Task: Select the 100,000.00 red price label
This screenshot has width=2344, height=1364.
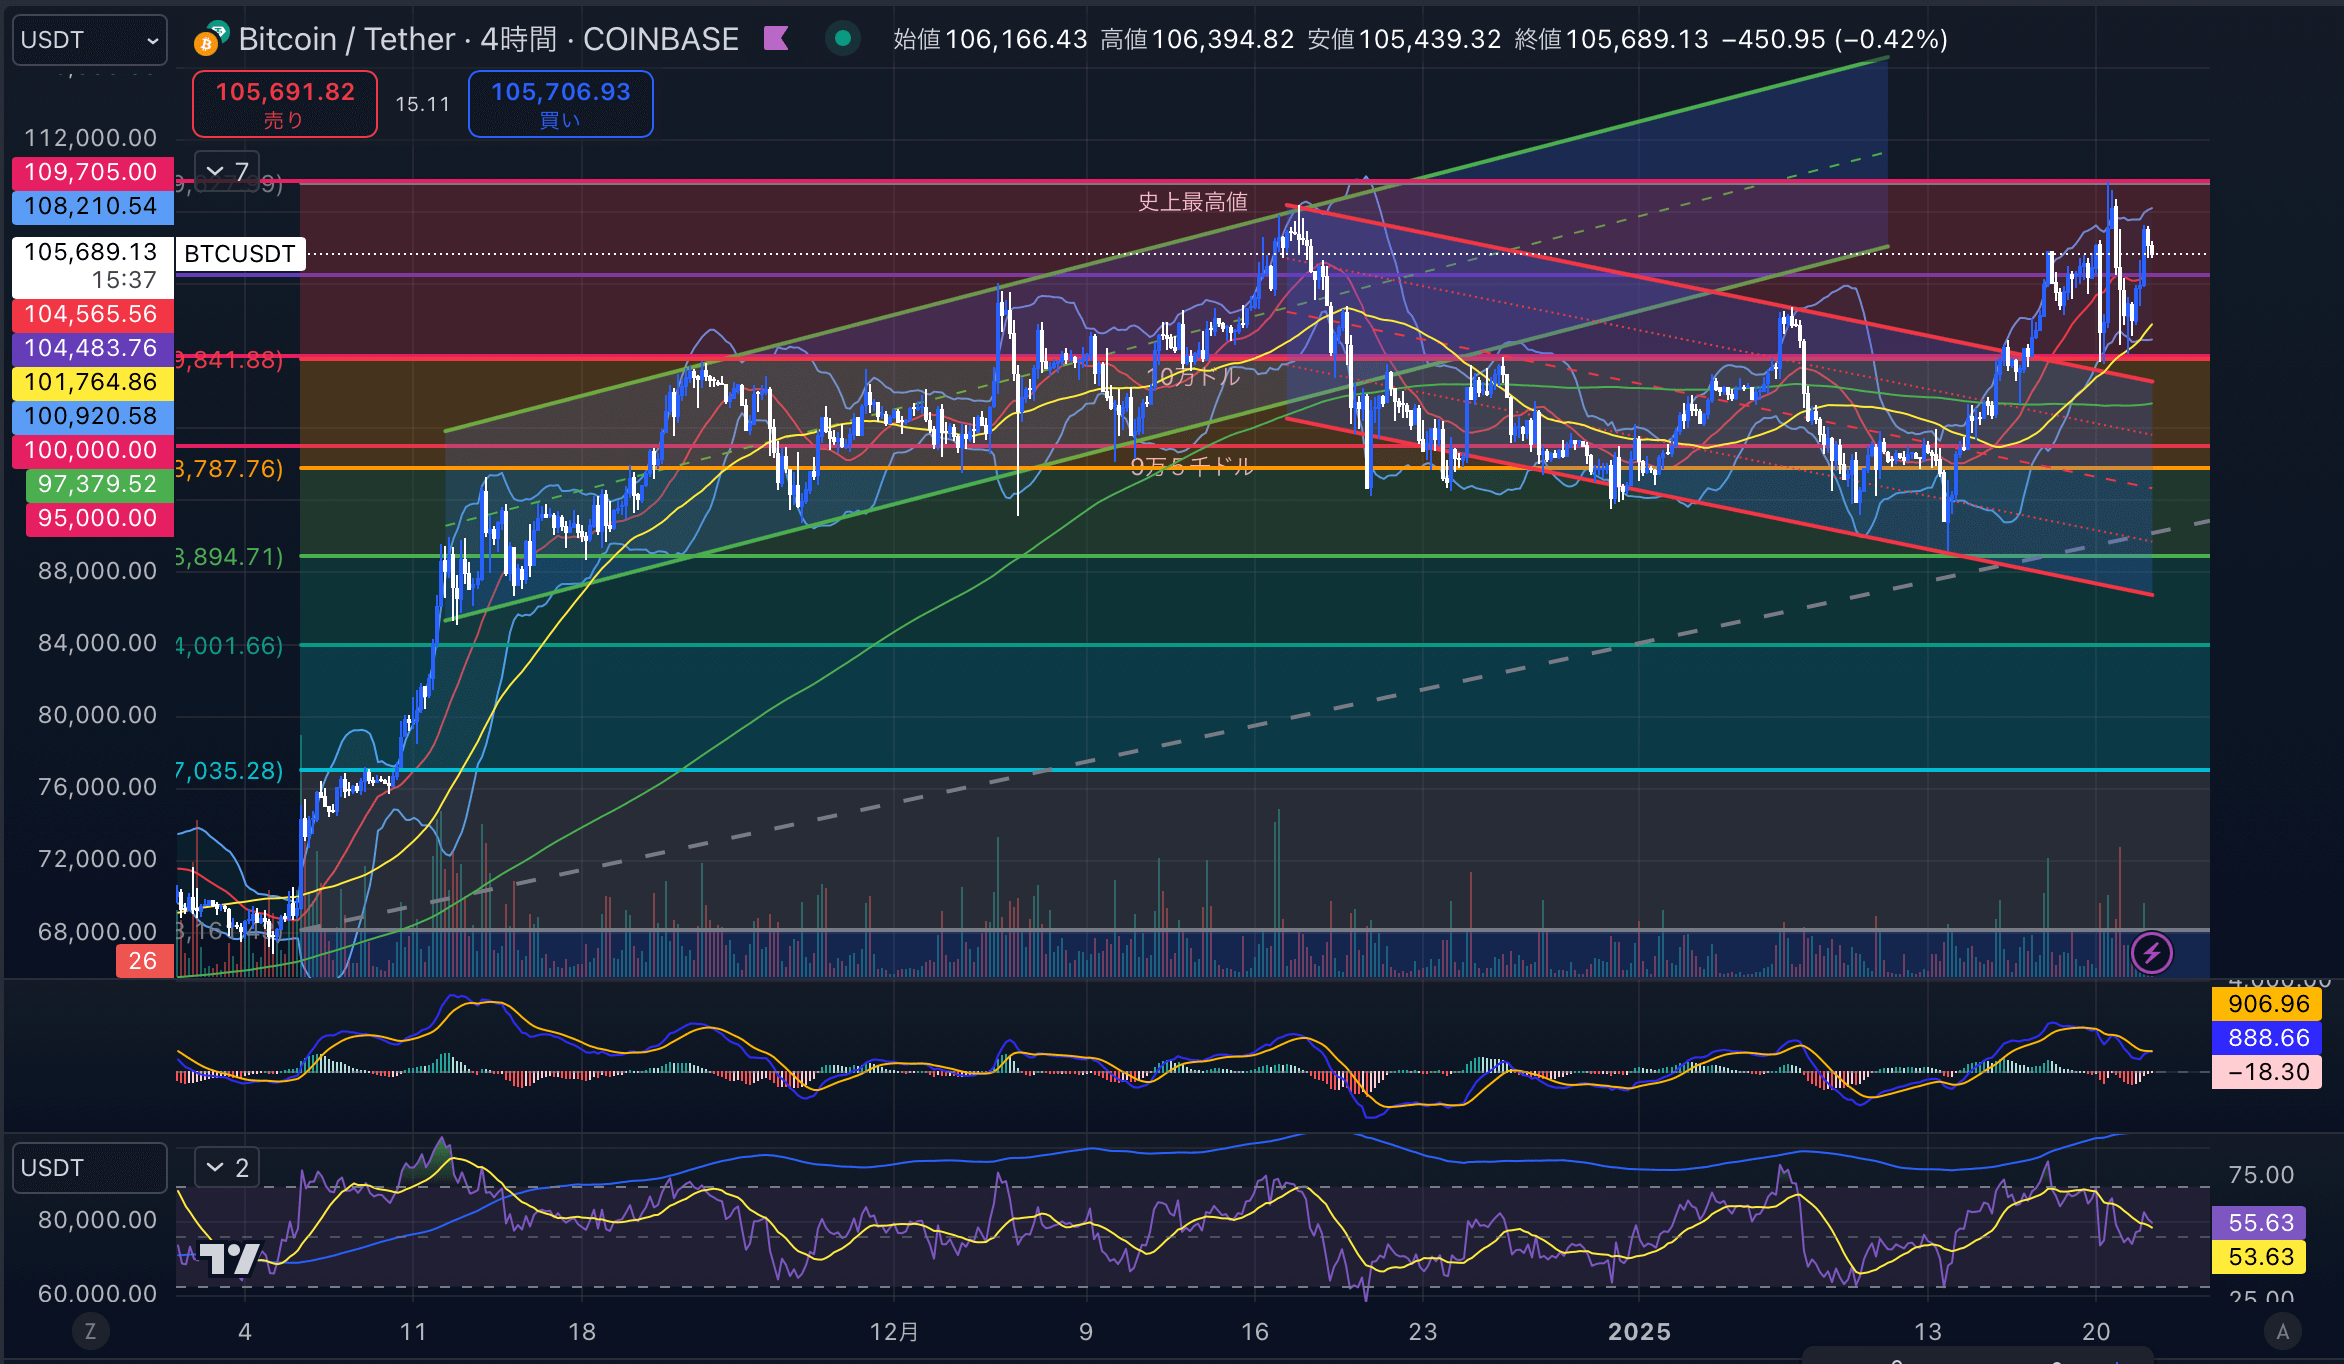Action: (92, 450)
